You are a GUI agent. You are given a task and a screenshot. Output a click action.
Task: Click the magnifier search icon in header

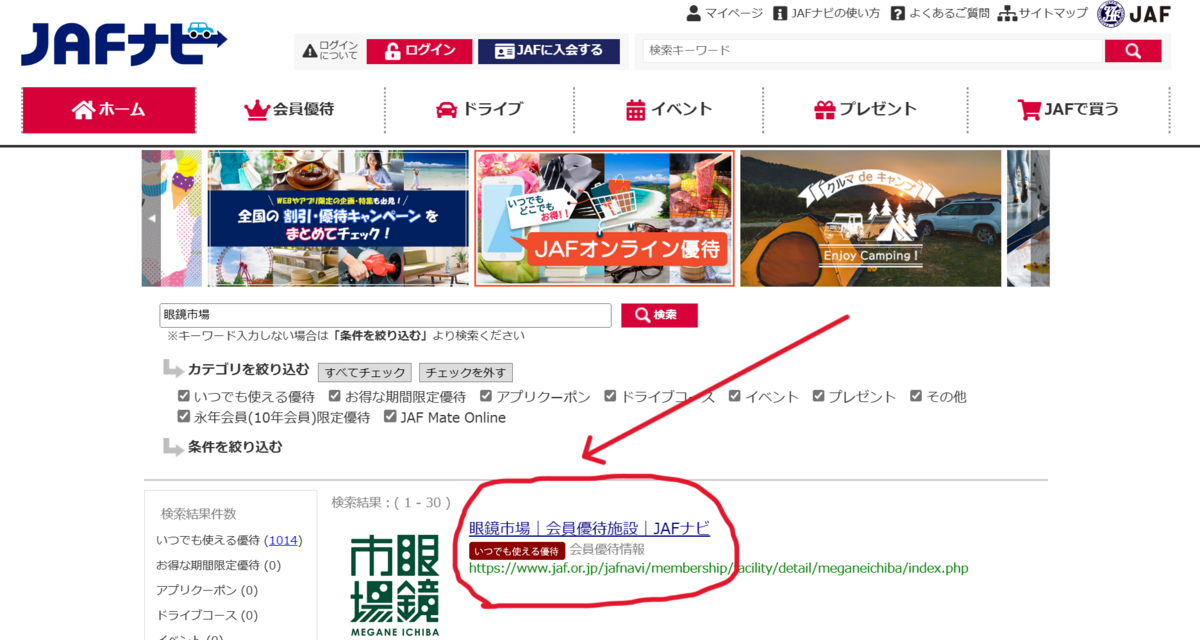tap(1133, 50)
